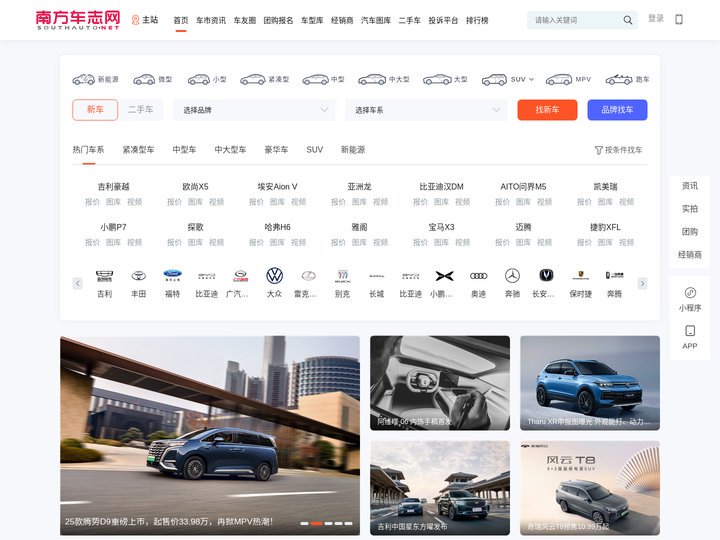
Task: Open 车友圈 in the top navigation
Action: click(245, 20)
